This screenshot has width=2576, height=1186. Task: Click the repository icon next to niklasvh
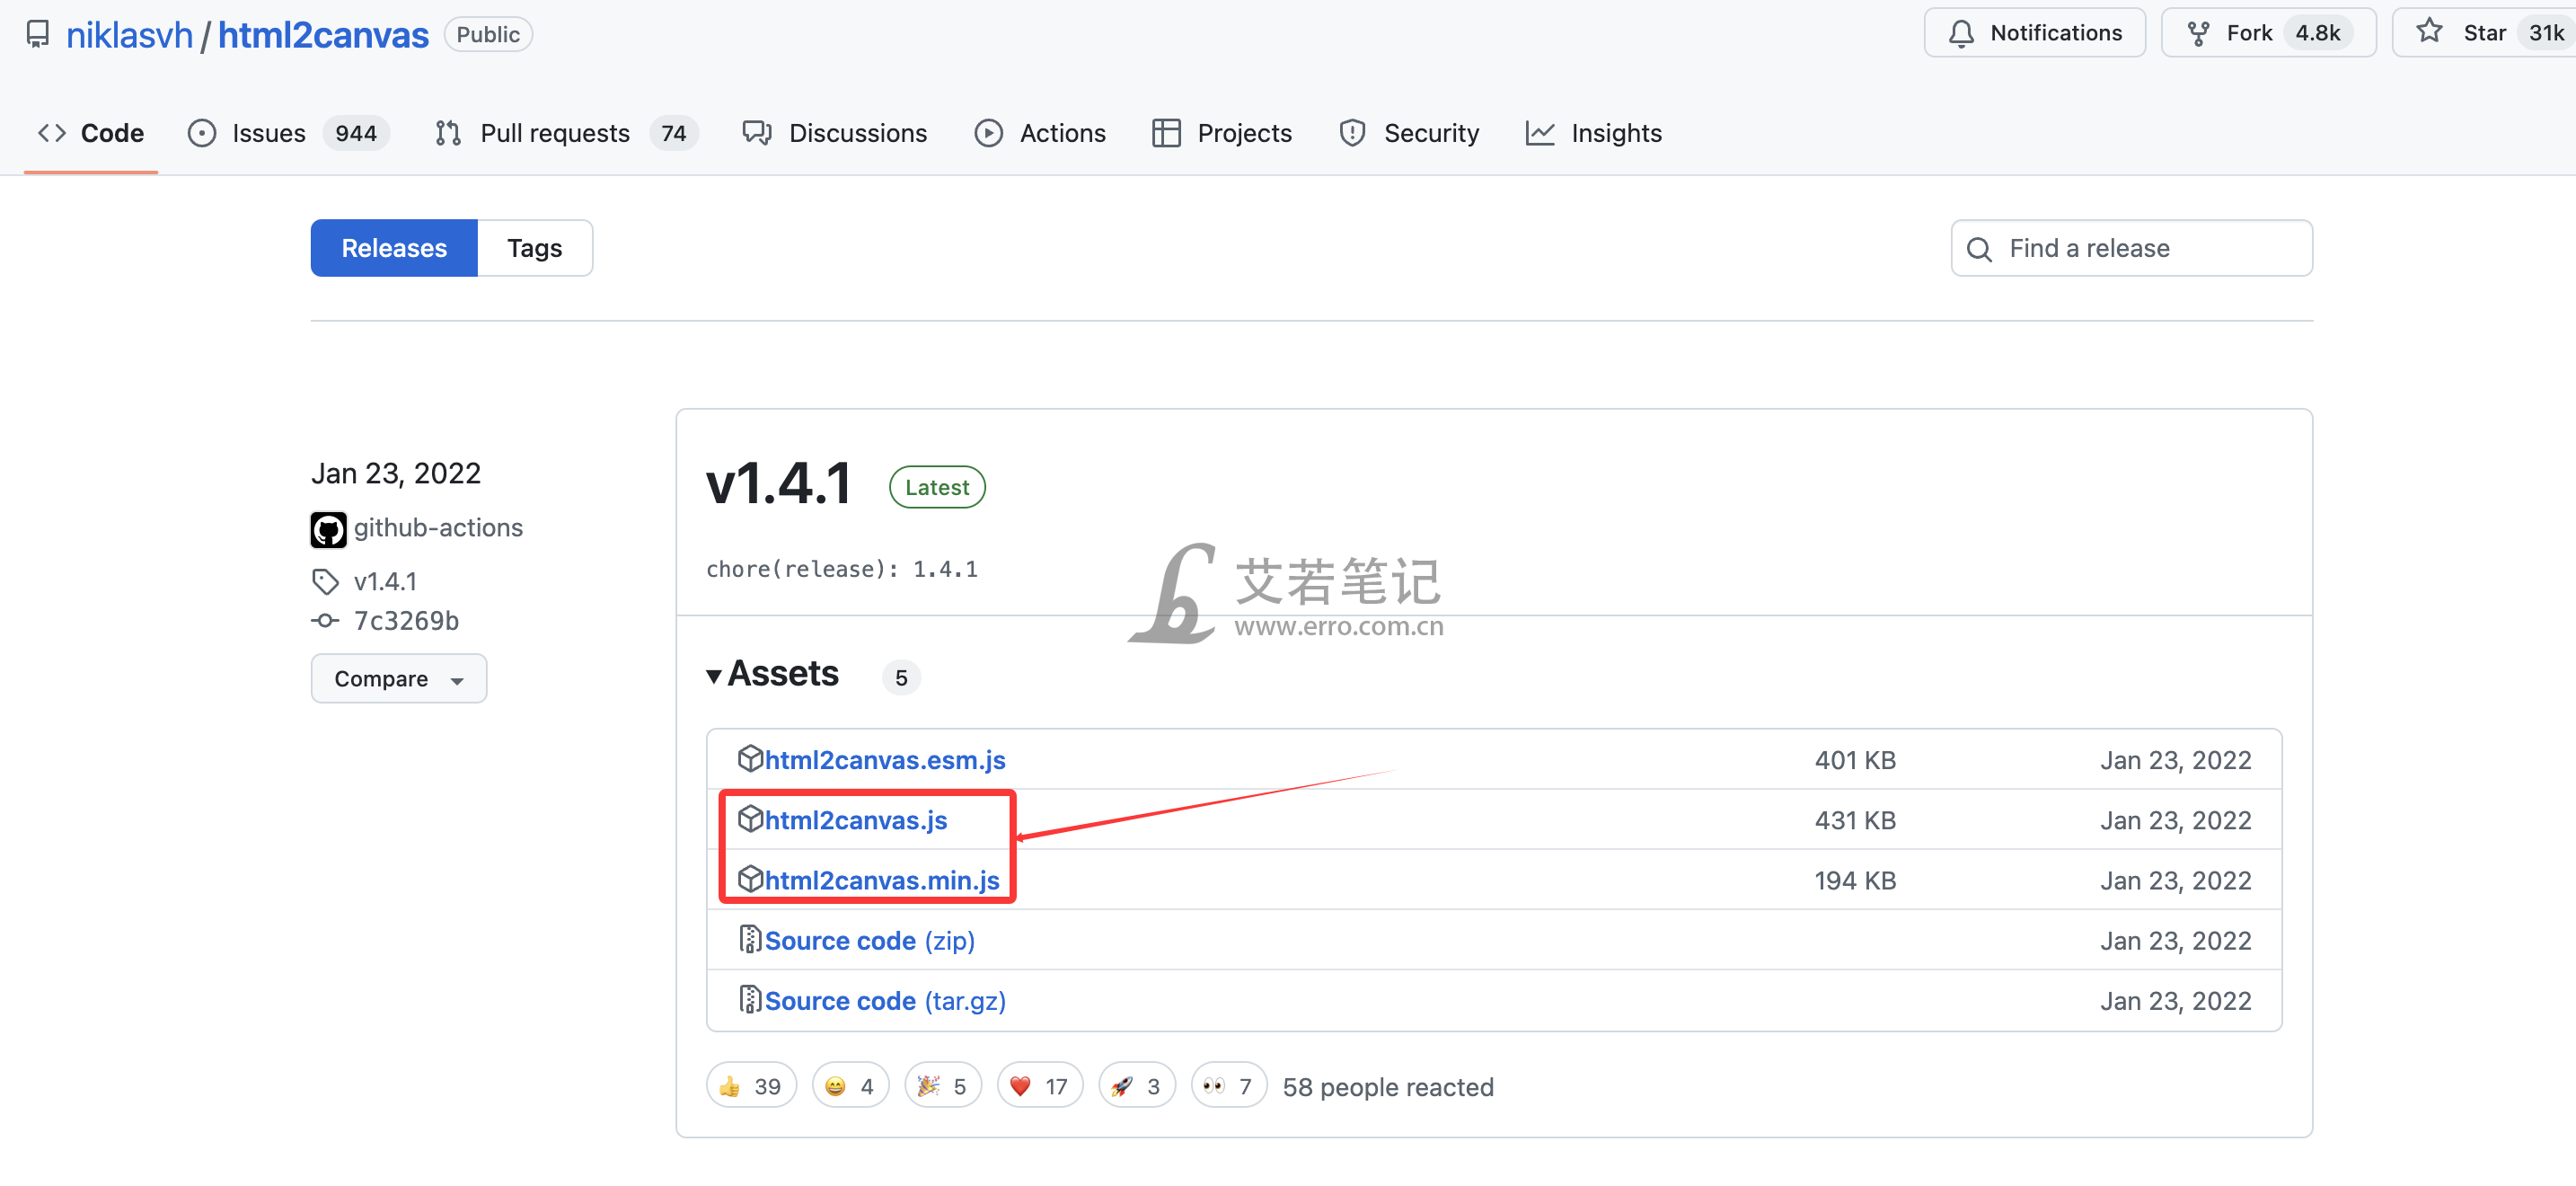38,34
